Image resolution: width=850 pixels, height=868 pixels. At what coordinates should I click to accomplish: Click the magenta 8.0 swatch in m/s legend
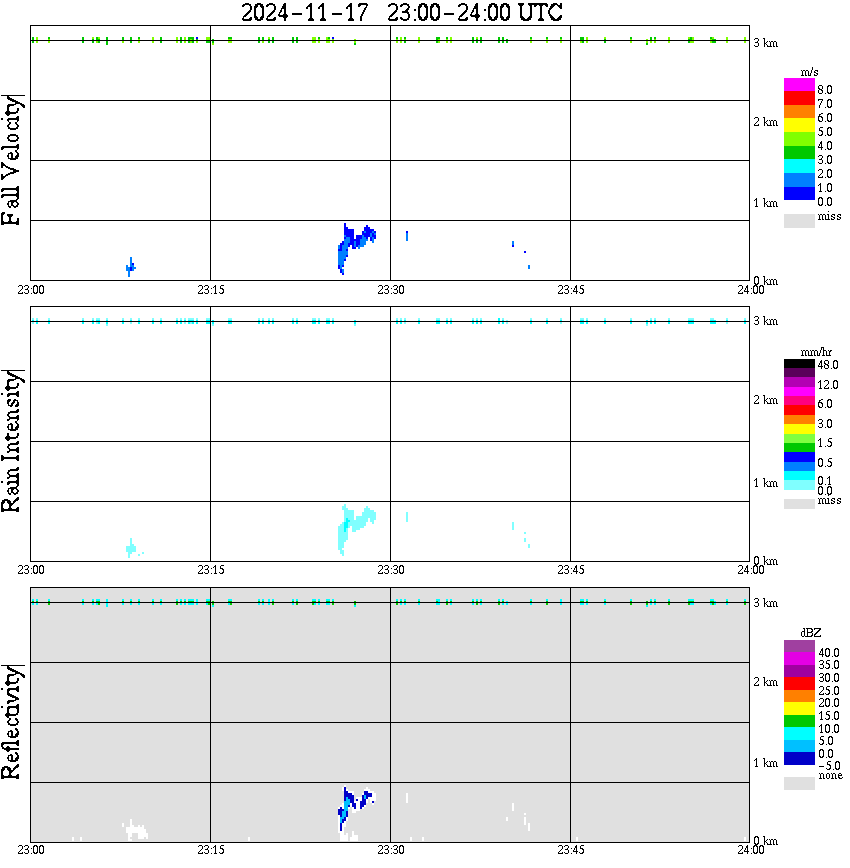click(x=799, y=85)
